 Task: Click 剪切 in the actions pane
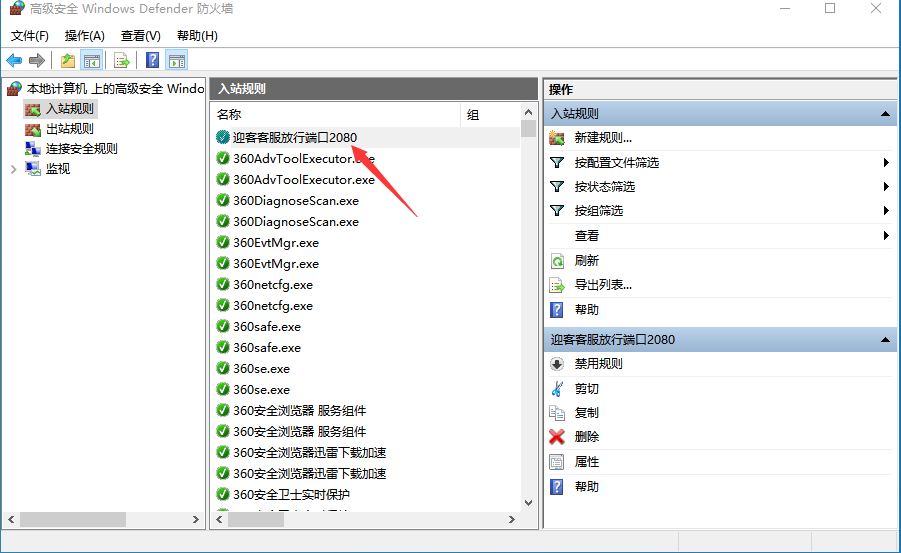pyautogui.click(x=587, y=389)
